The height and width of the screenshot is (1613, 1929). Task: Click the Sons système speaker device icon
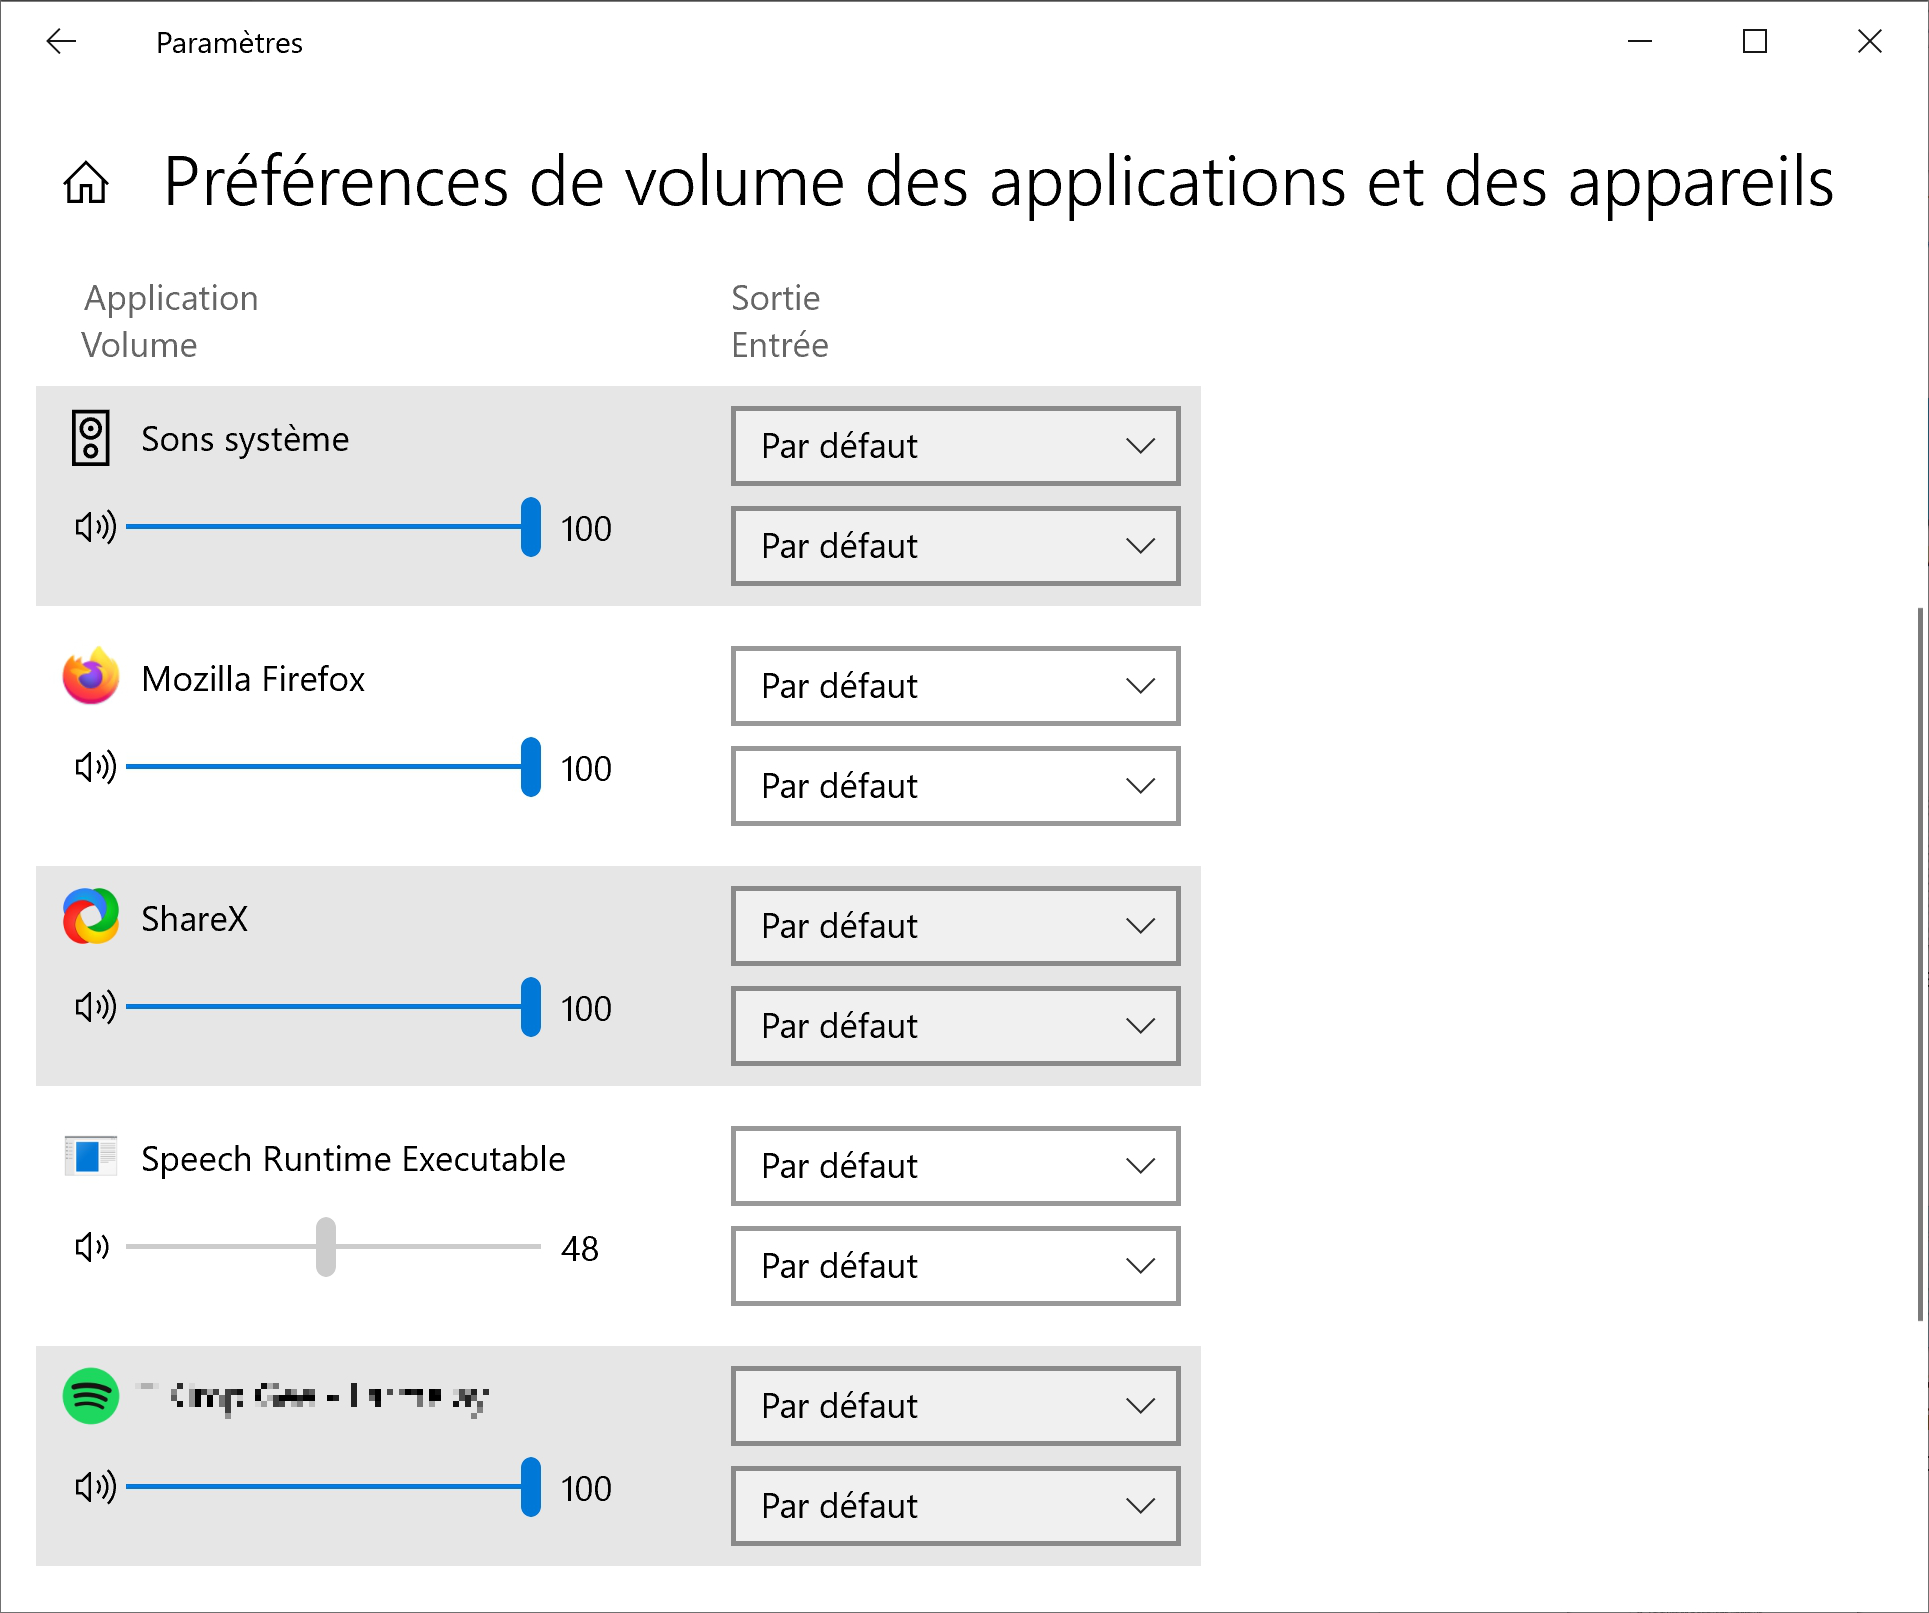[91, 439]
